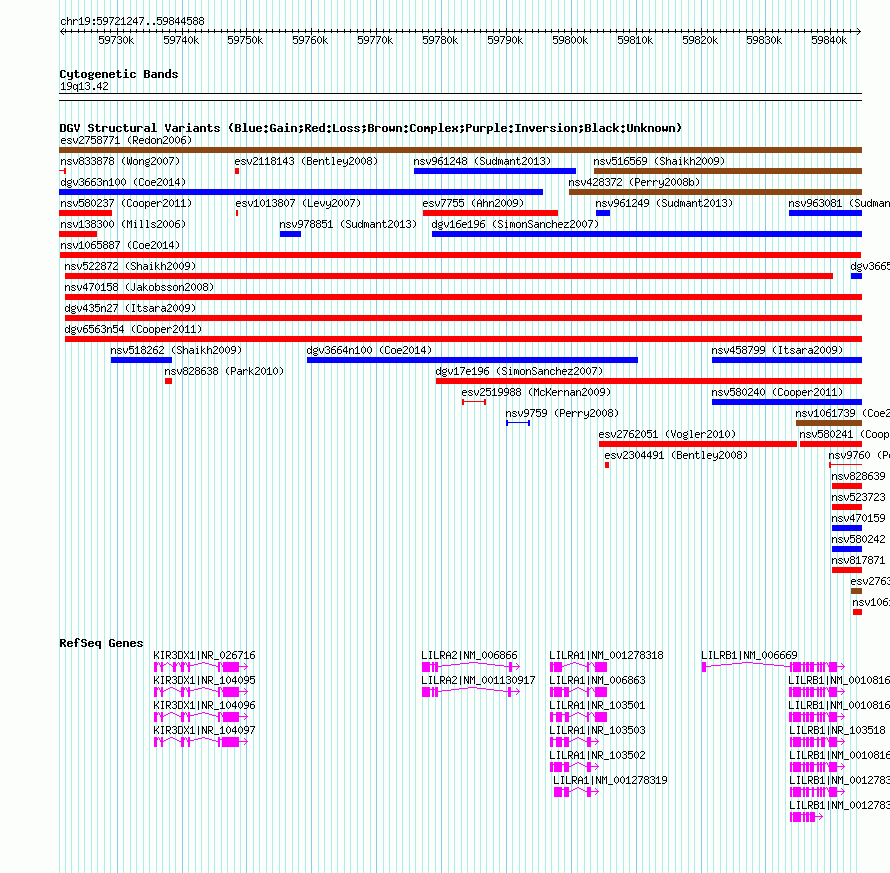Open dgv3664n100 (Coe2014) variant label
Screen dimensions: 890x873
click(x=369, y=350)
